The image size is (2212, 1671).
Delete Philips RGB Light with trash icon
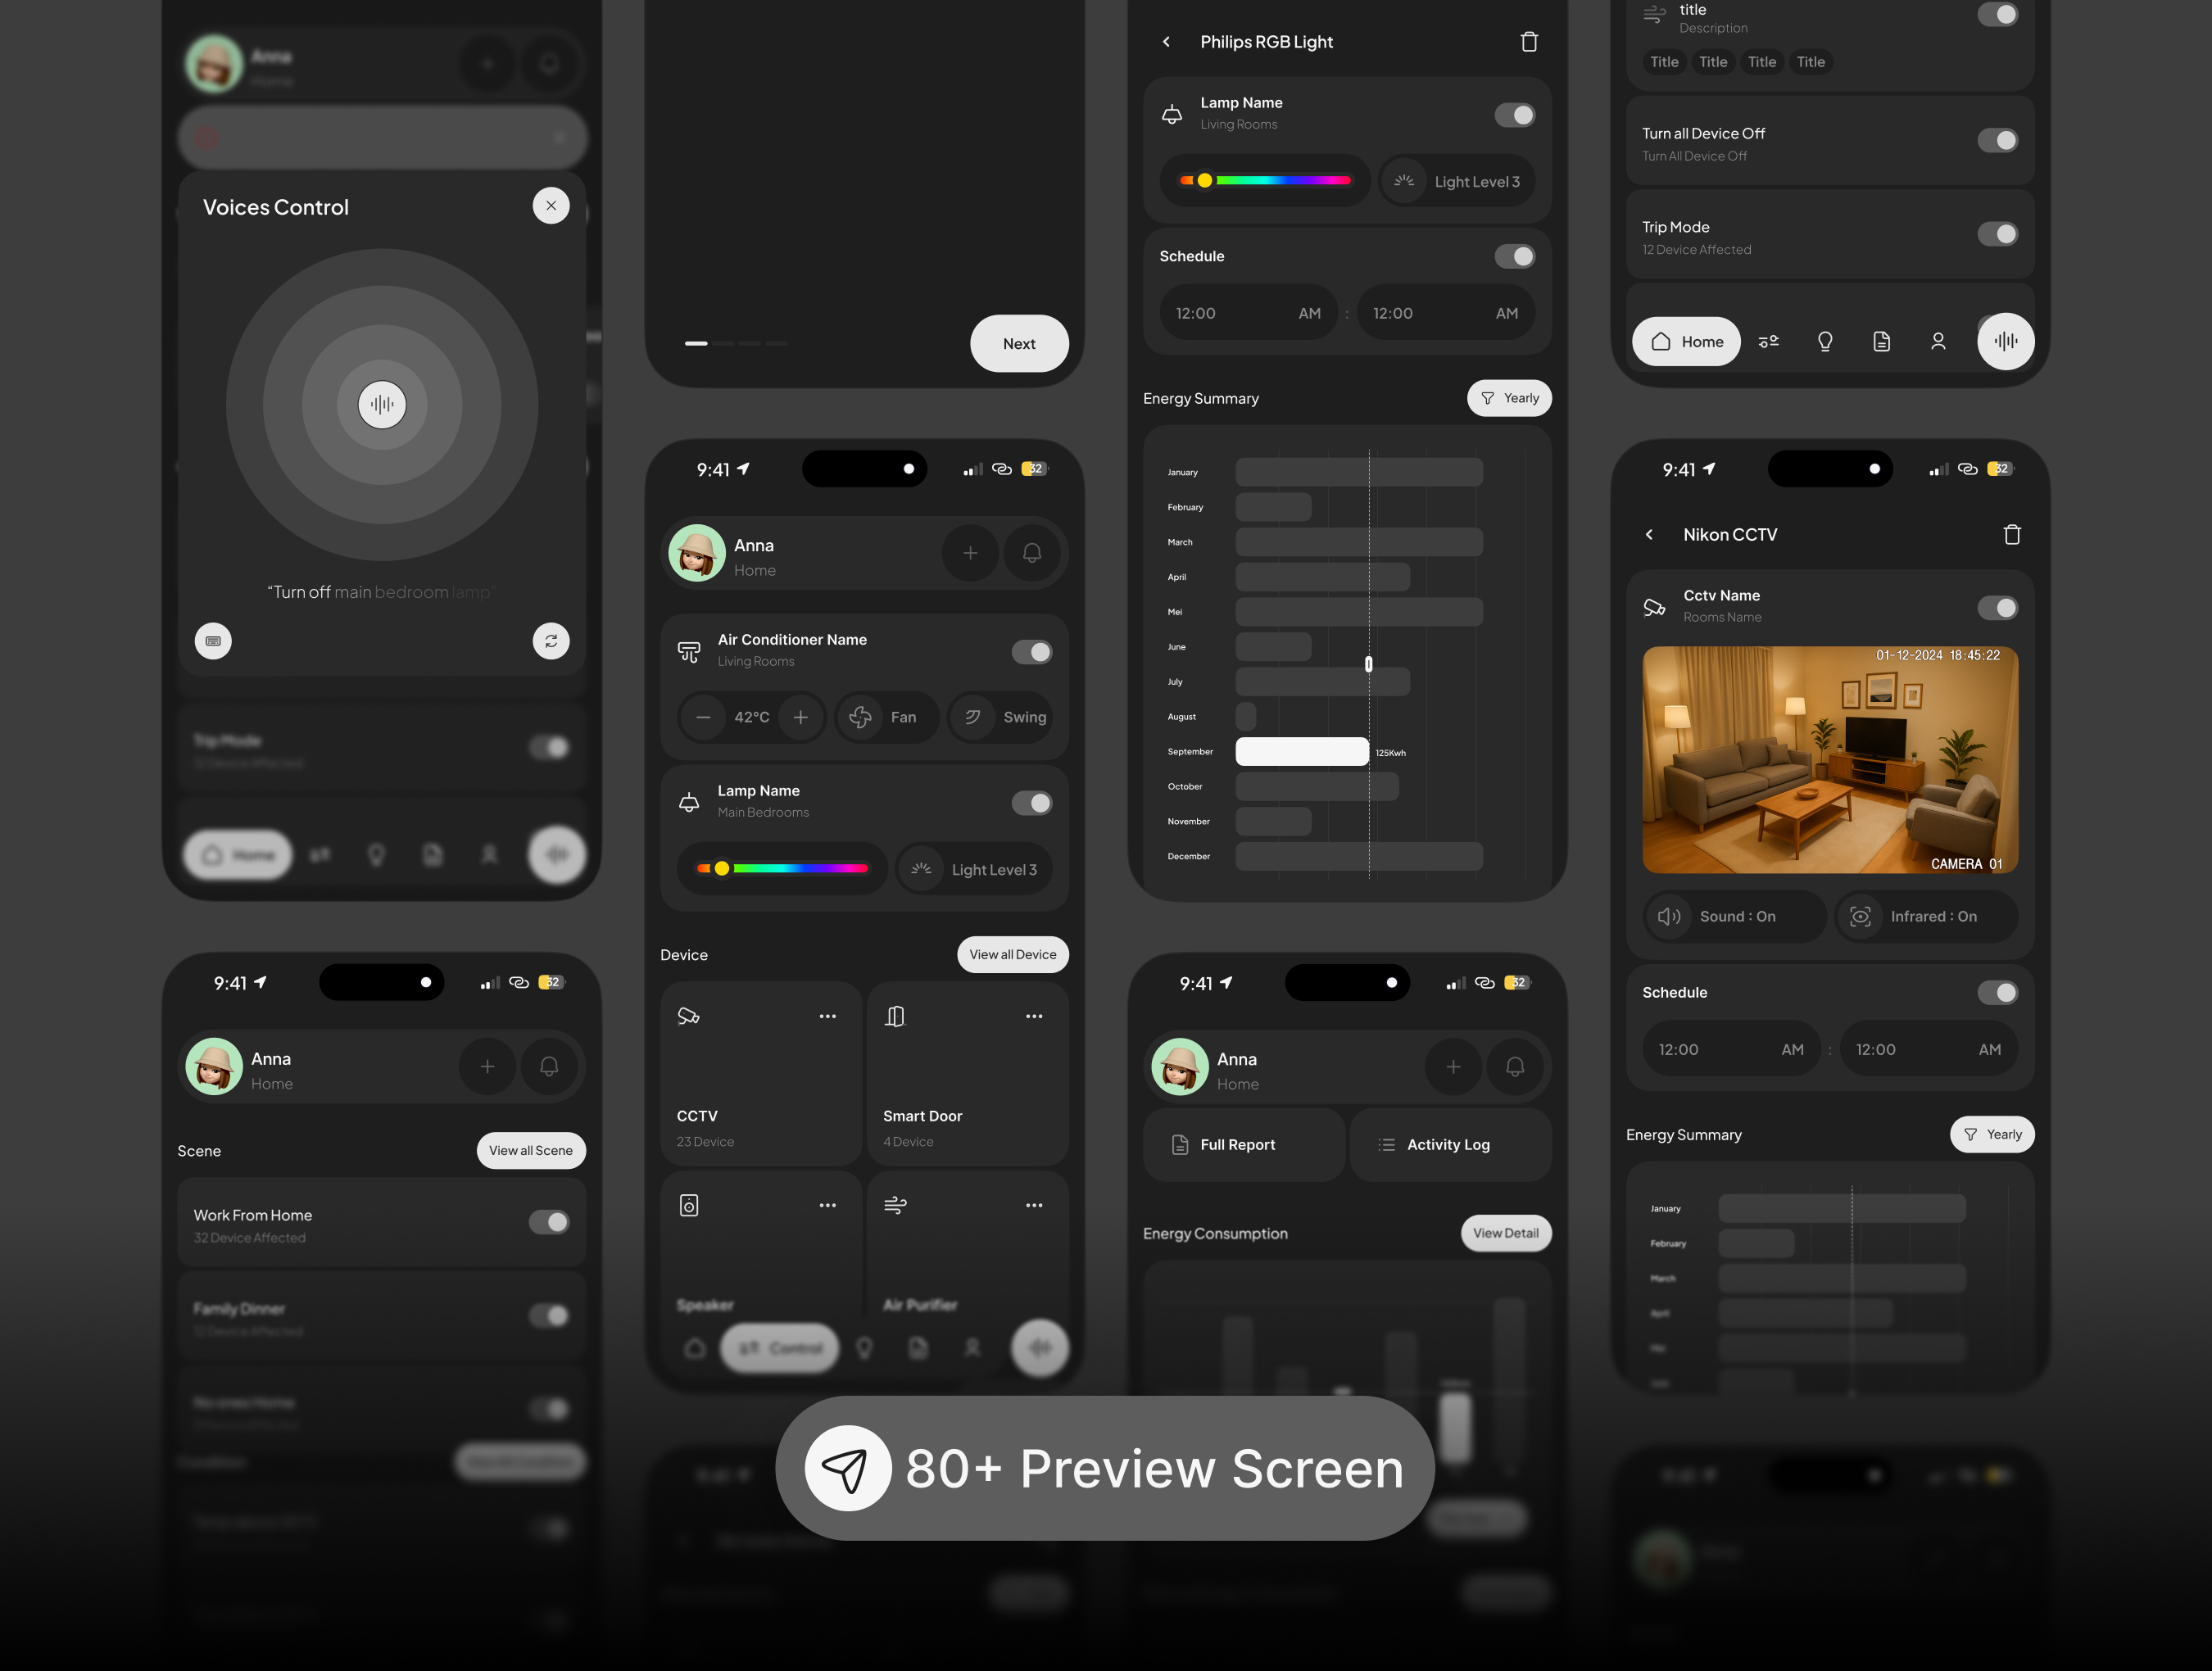point(1528,42)
